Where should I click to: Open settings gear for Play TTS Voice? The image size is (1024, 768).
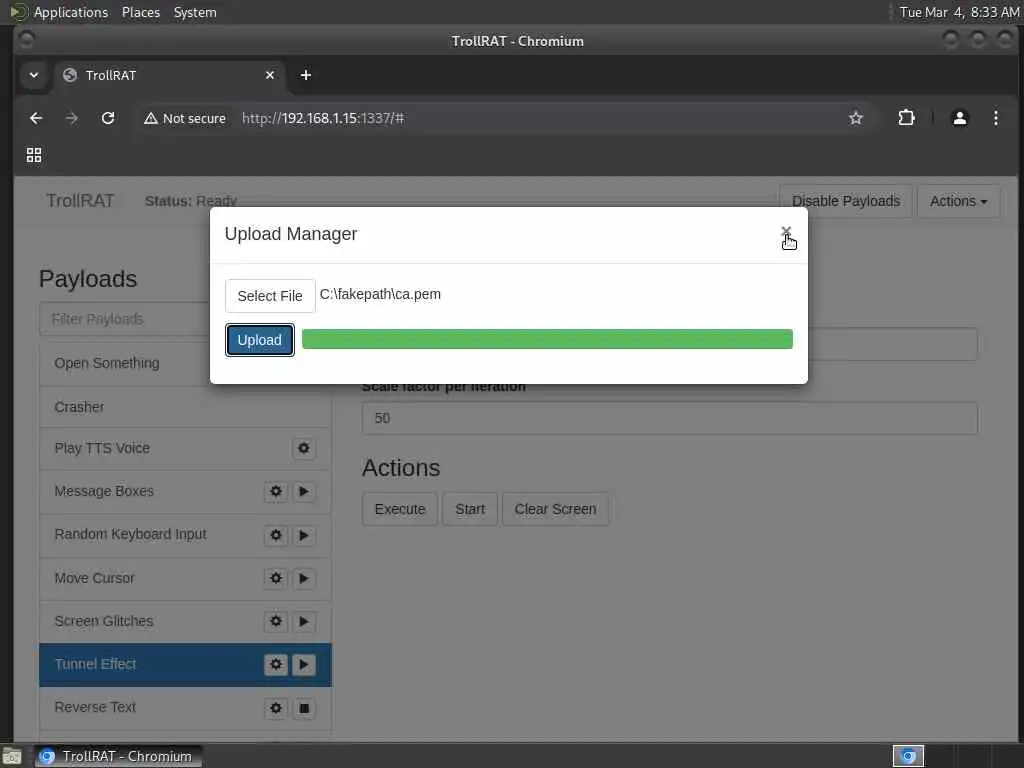(x=304, y=448)
